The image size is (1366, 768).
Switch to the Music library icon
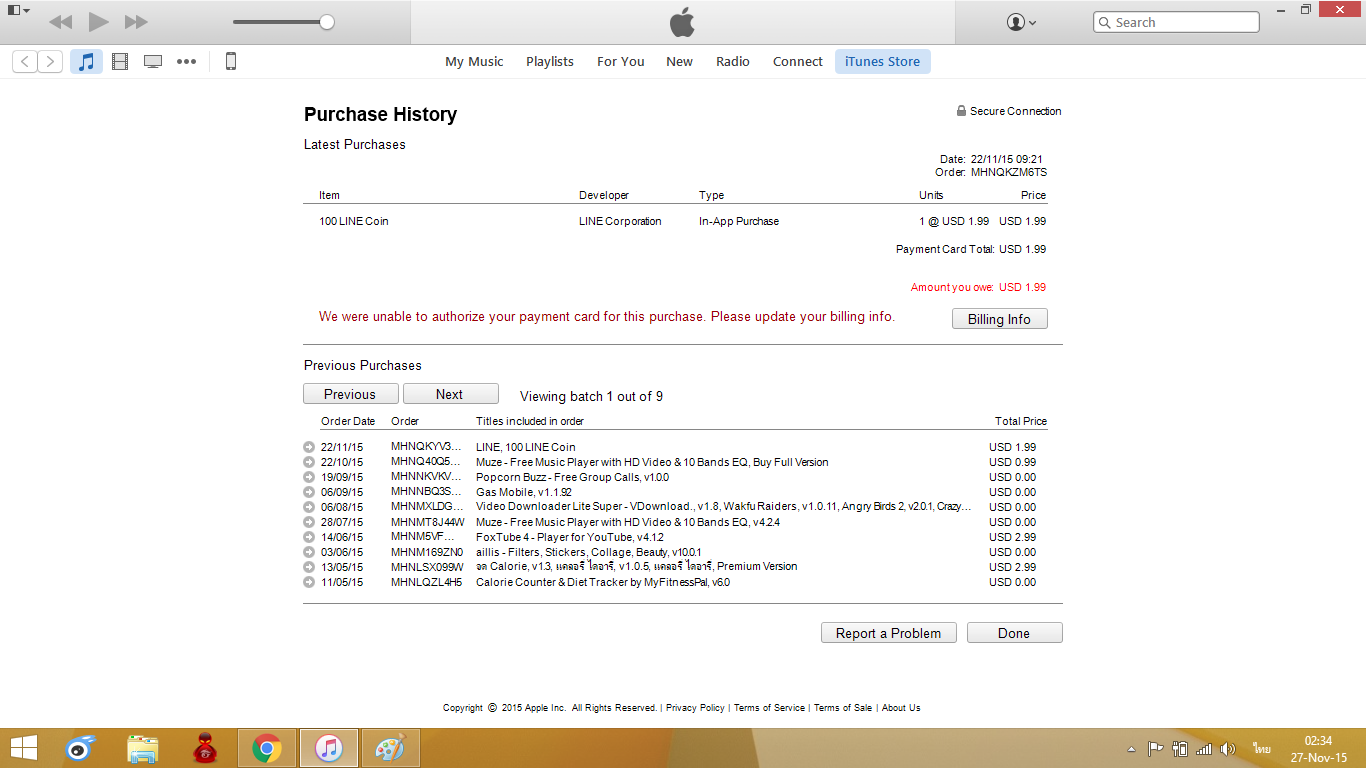(86, 61)
